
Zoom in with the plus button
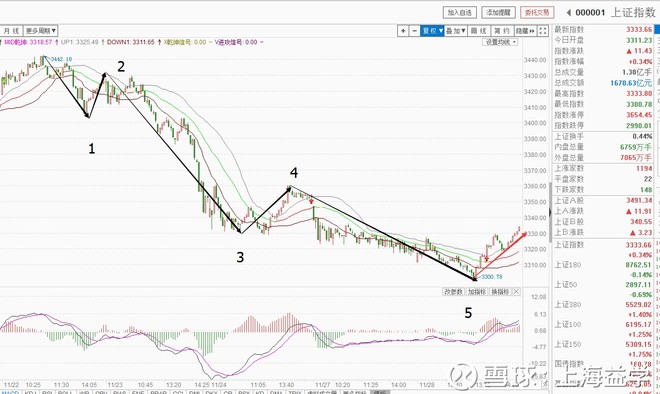coord(403,31)
